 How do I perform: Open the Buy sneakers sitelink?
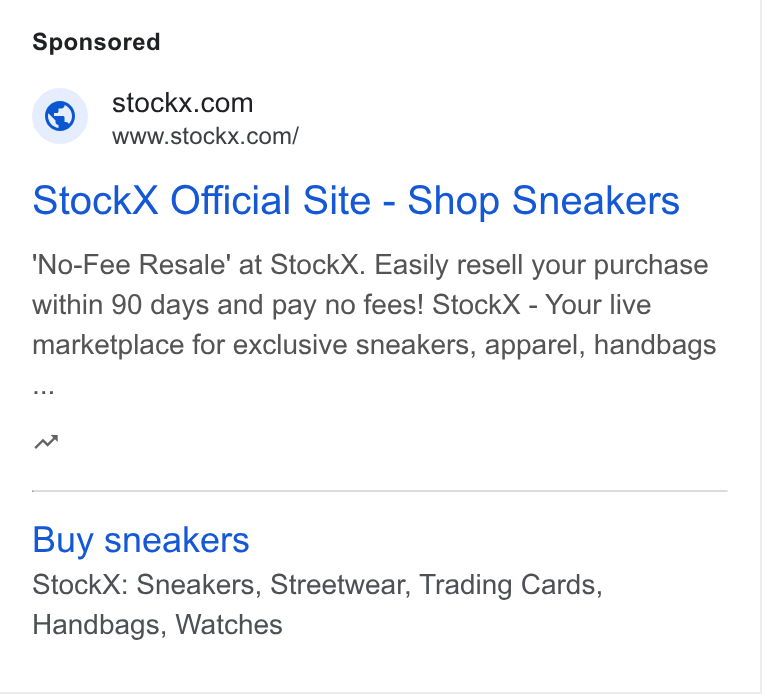pyautogui.click(x=140, y=540)
